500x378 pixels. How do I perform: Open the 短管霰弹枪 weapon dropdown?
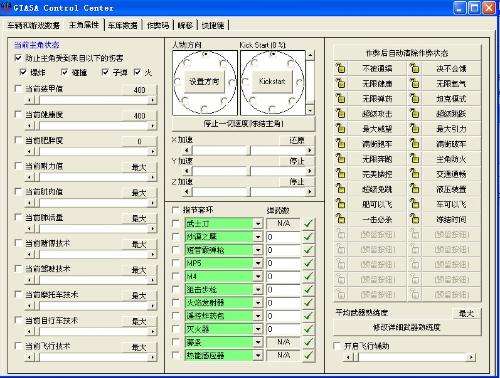click(x=258, y=250)
